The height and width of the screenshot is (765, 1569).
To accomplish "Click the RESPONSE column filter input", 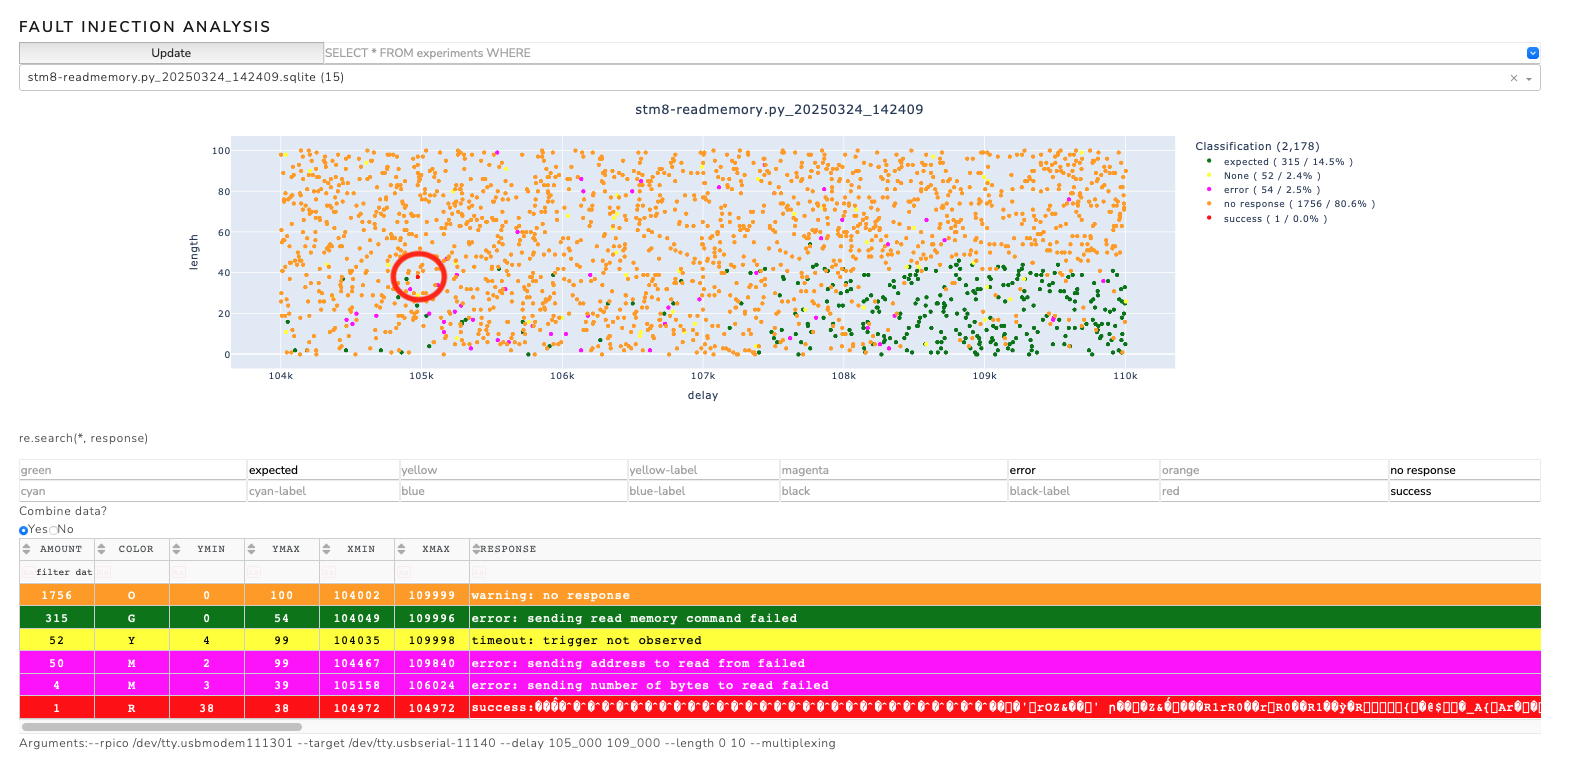I will pyautogui.click(x=1012, y=572).
